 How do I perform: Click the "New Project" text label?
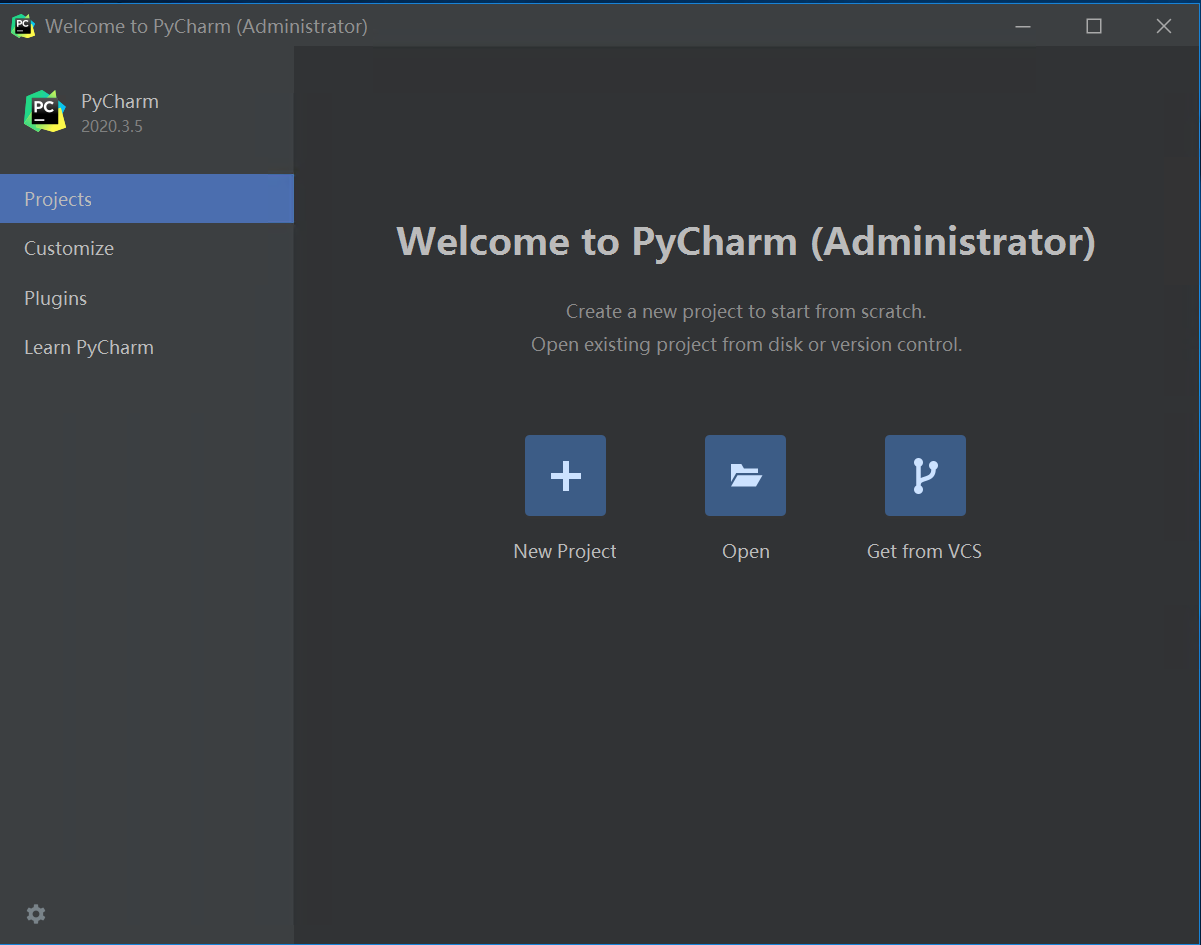[x=565, y=551]
